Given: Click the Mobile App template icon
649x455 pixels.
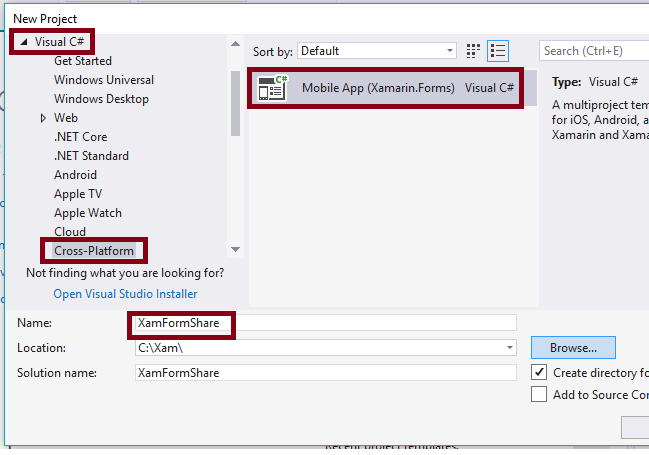Looking at the screenshot, I should pyautogui.click(x=272, y=88).
